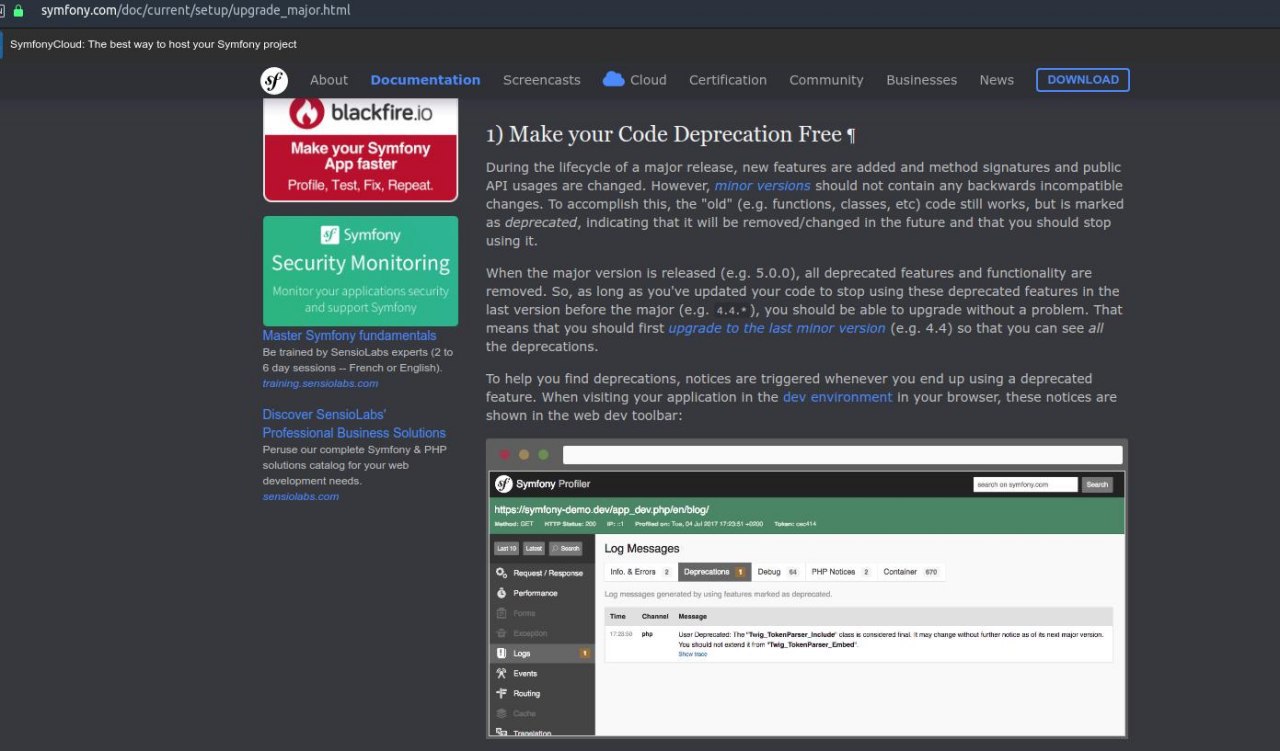Screen dimensions: 1280x751
Task: Click the blackfire.io flame logo
Action: 306,113
